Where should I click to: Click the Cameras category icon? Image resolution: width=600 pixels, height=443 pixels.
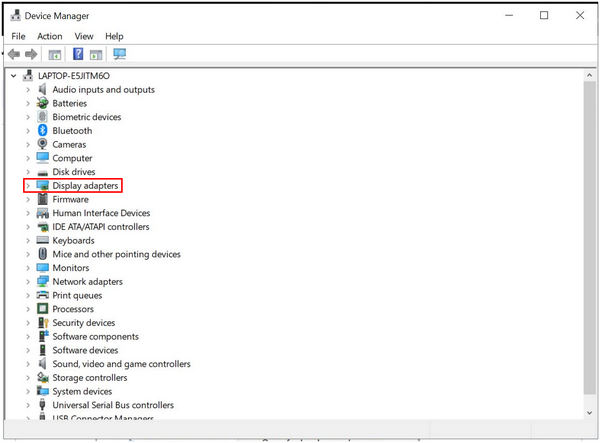(43, 144)
